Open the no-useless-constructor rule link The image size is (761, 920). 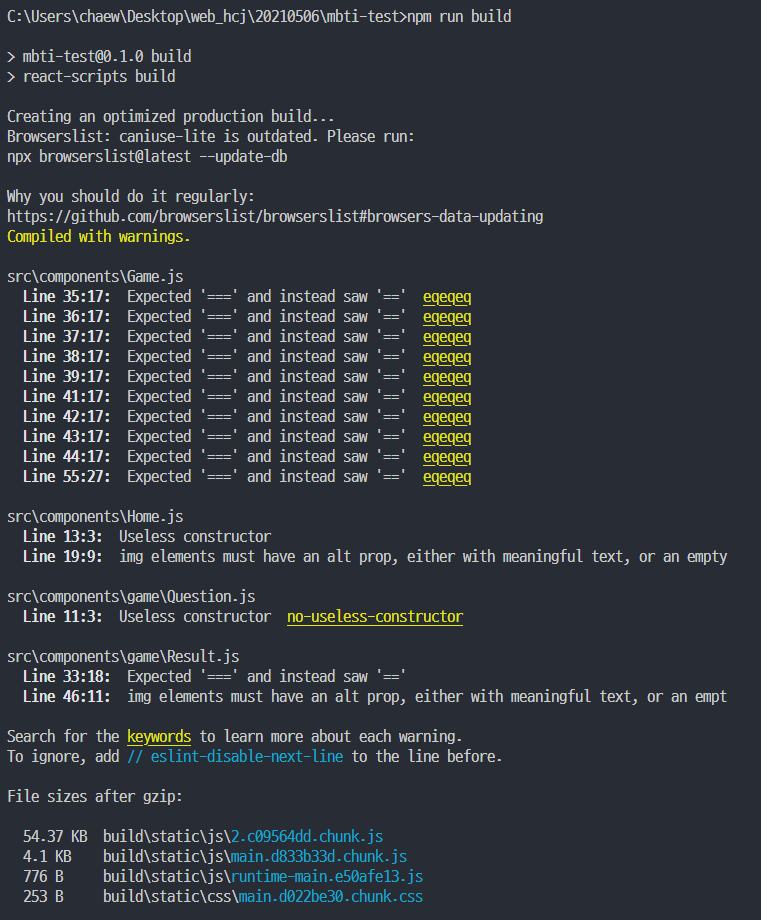[375, 617]
